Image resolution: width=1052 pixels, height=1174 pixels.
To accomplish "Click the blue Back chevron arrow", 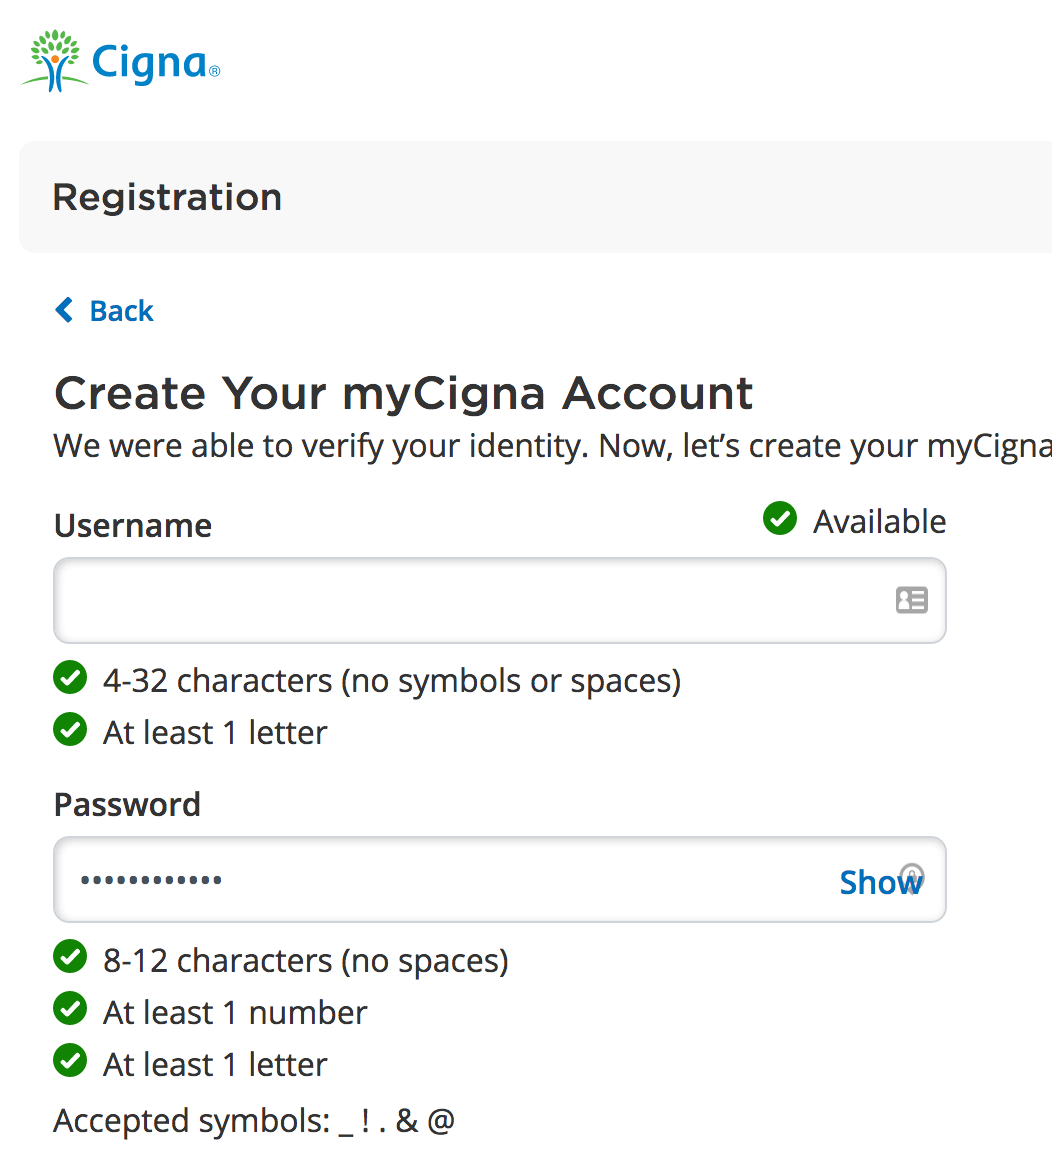I will tap(64, 310).
